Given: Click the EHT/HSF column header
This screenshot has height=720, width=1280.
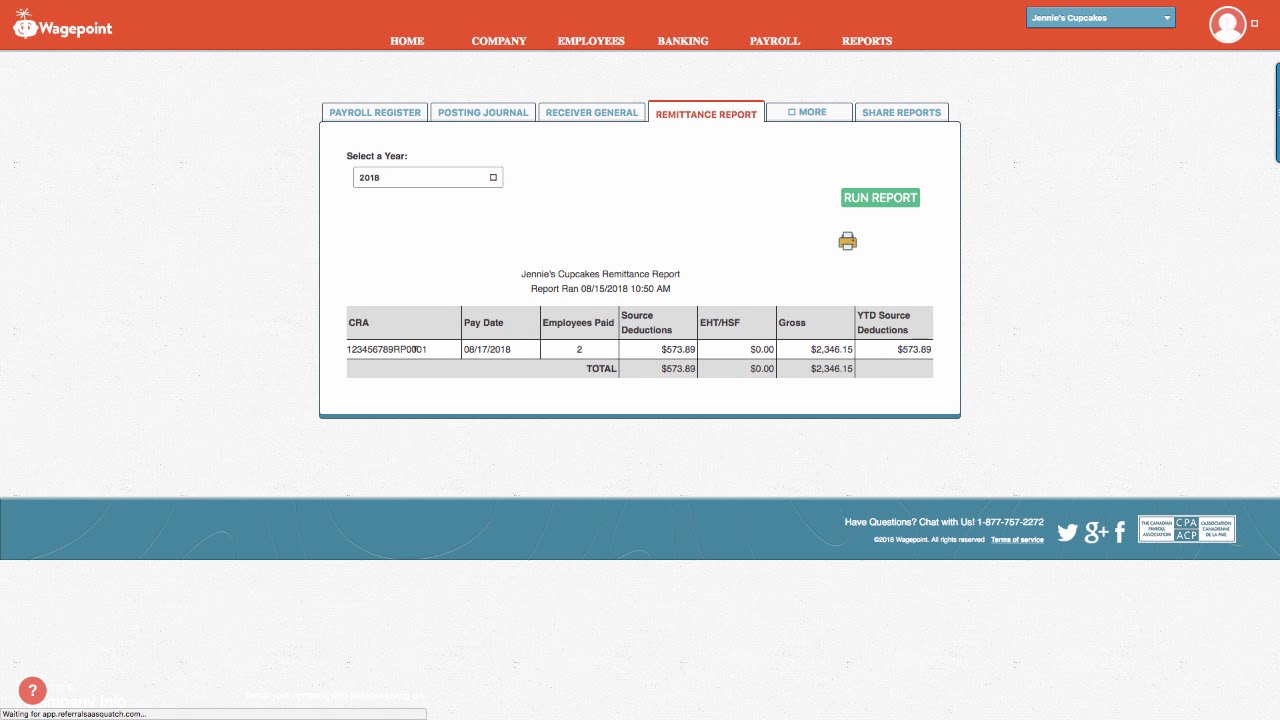Looking at the screenshot, I should (737, 323).
